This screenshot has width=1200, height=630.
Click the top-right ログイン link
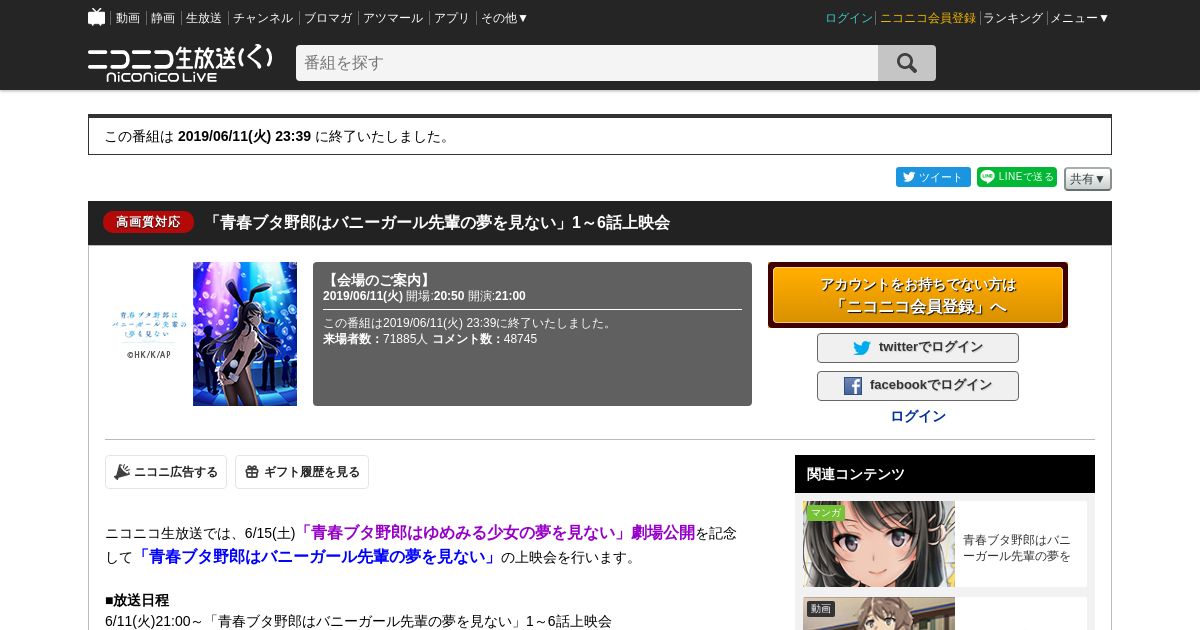[849, 18]
